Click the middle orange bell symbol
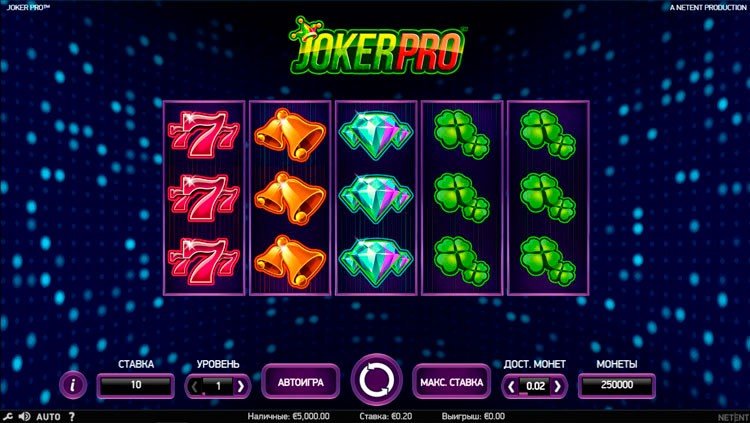Screen dimensions: 750x423 [x=290, y=198]
